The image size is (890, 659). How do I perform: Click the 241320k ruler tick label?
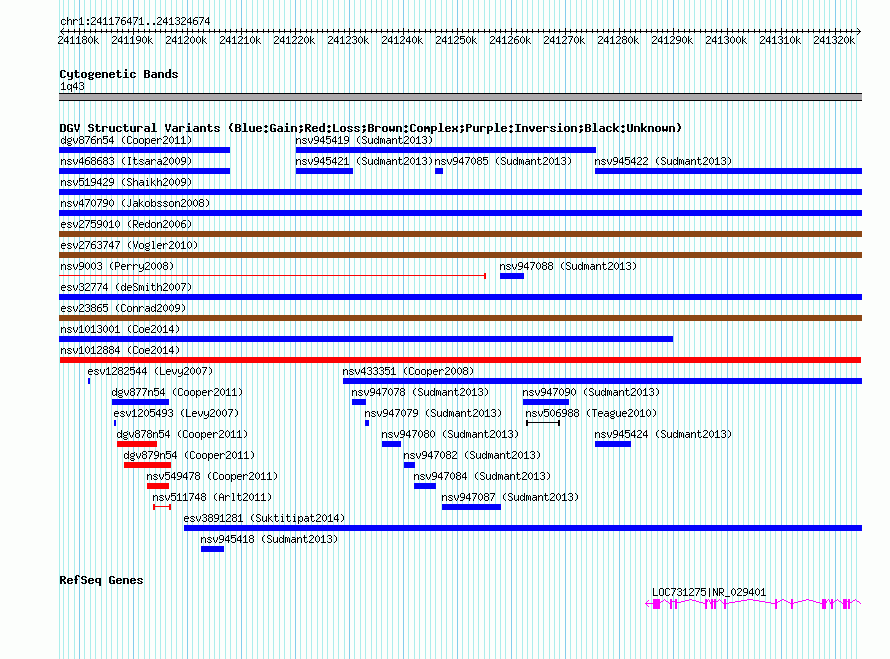click(x=834, y=40)
